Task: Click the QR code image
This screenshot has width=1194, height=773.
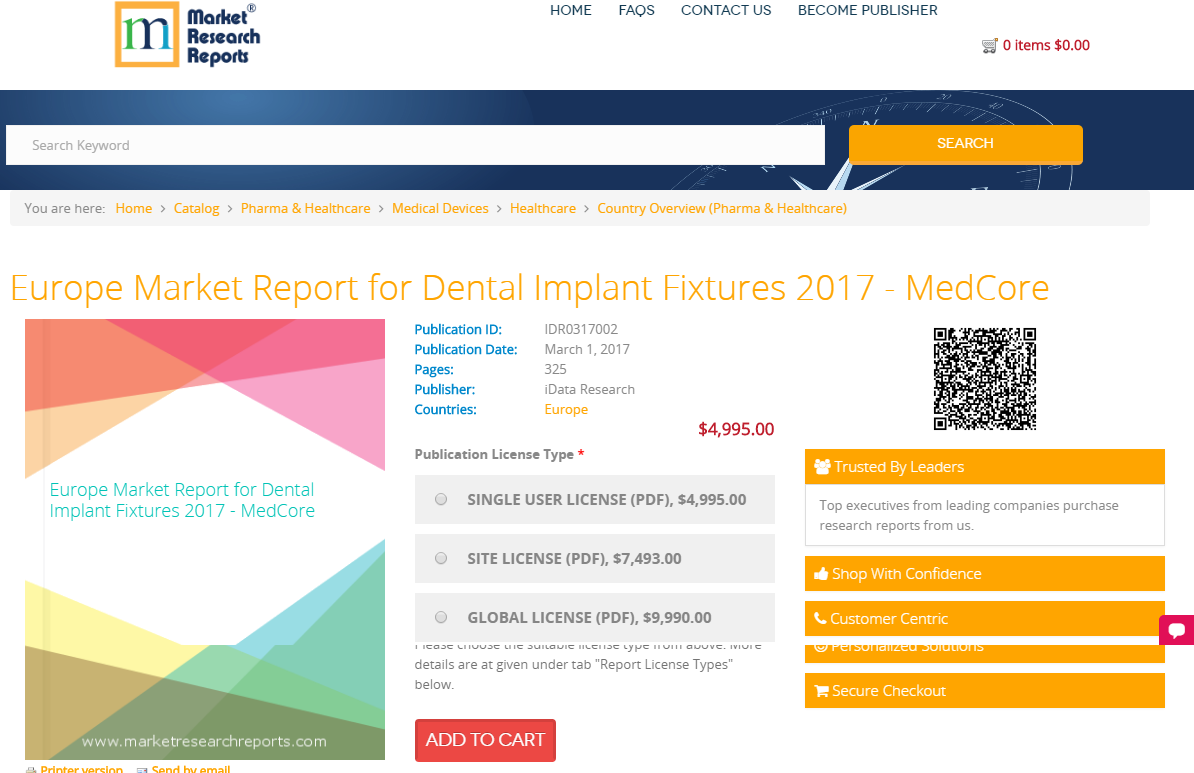Action: [985, 379]
